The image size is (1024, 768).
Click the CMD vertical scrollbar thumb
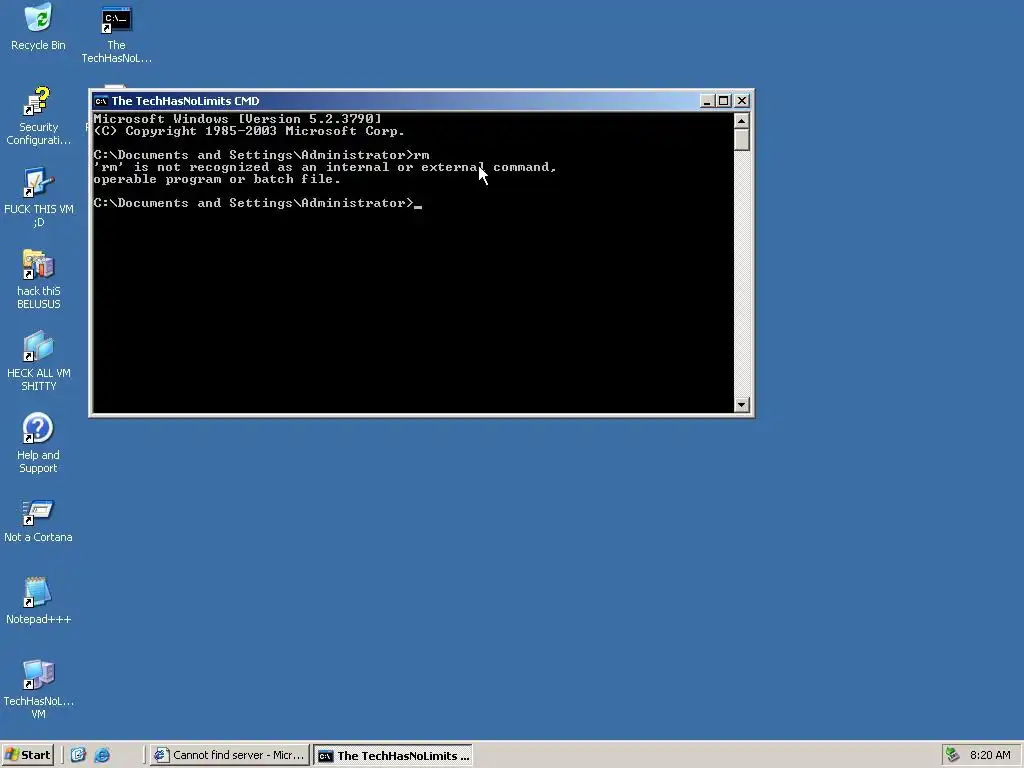741,140
